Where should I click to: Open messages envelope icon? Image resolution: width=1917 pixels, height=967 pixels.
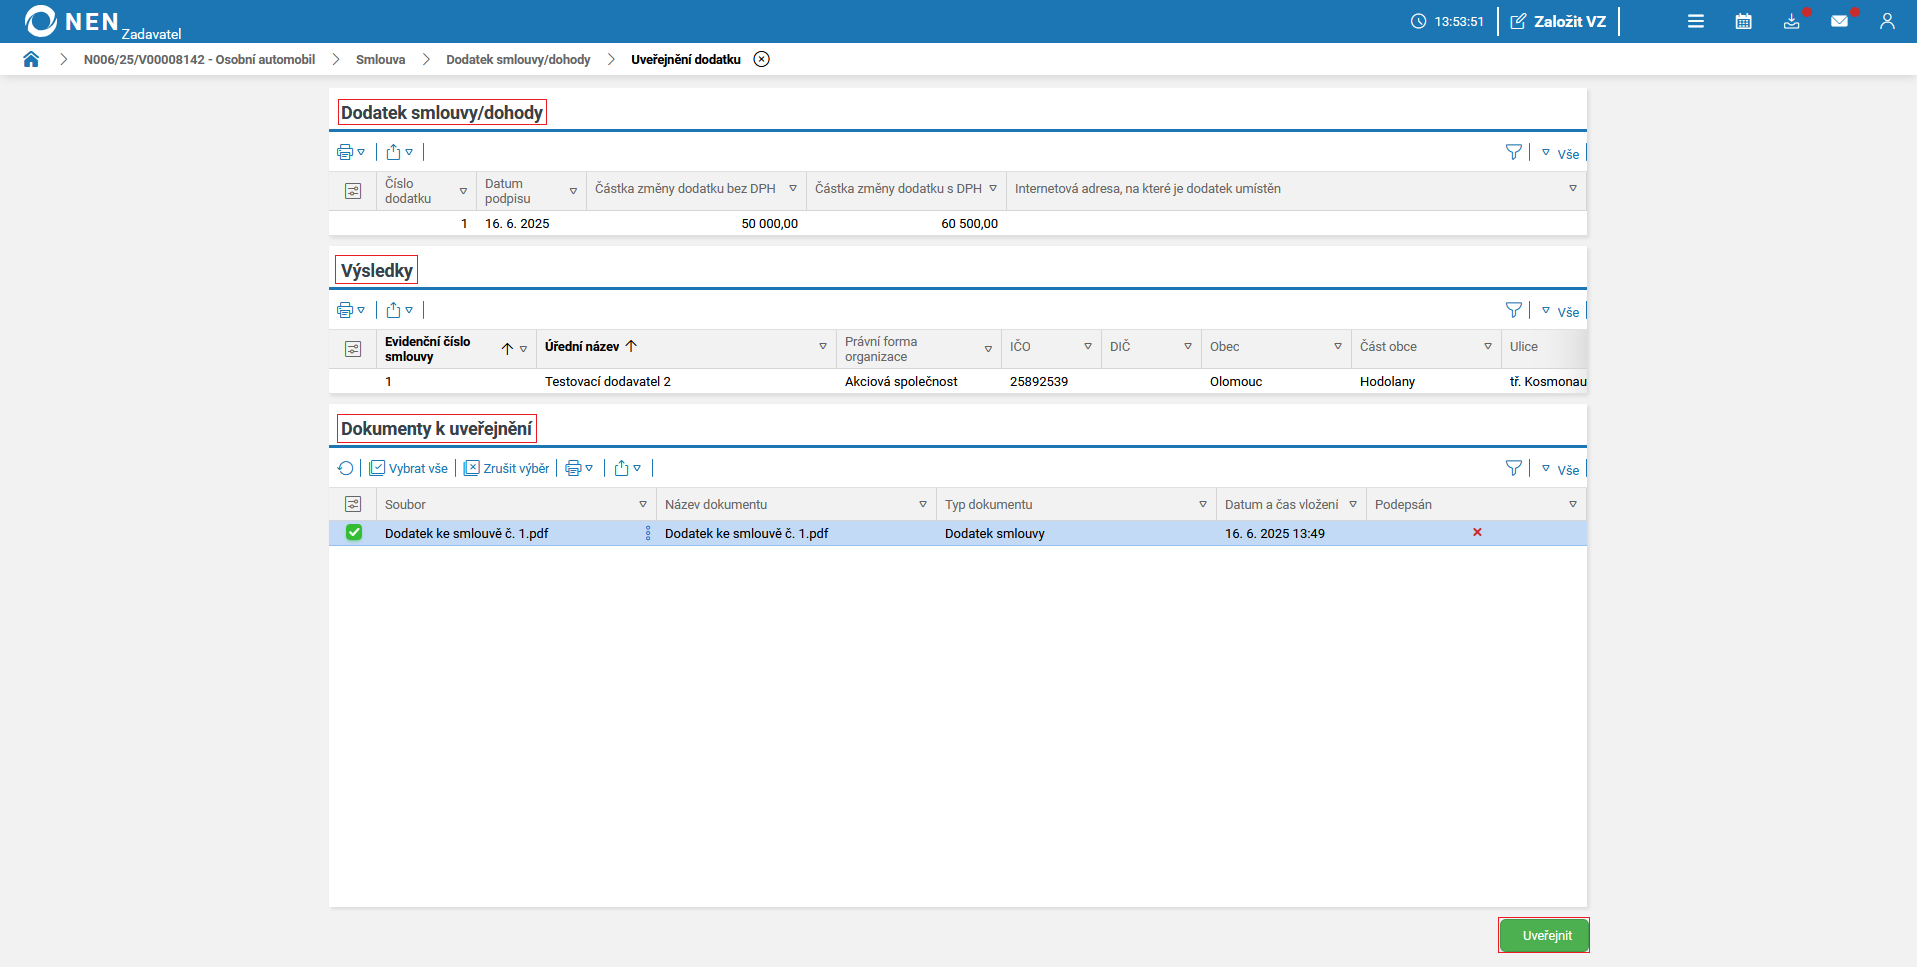coord(1839,21)
